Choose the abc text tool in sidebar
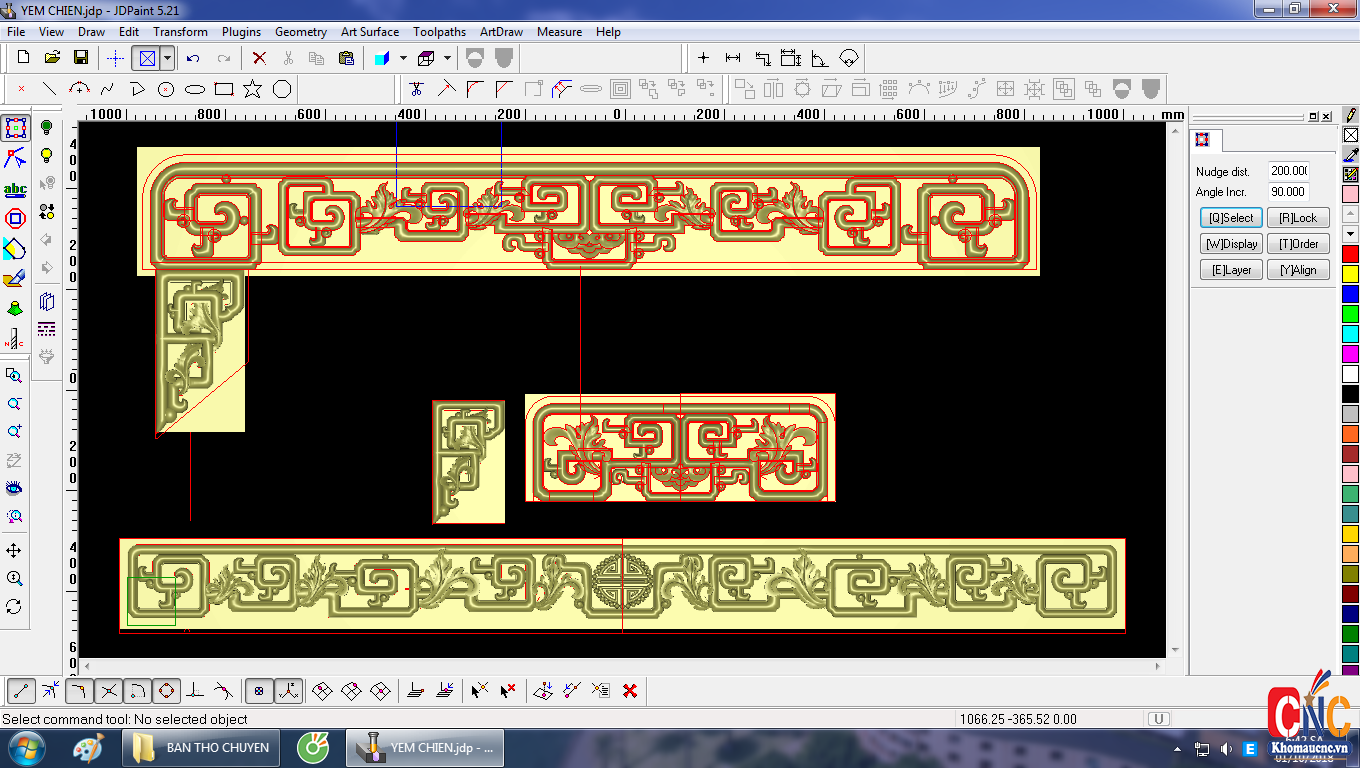The image size is (1360, 768). coord(15,189)
